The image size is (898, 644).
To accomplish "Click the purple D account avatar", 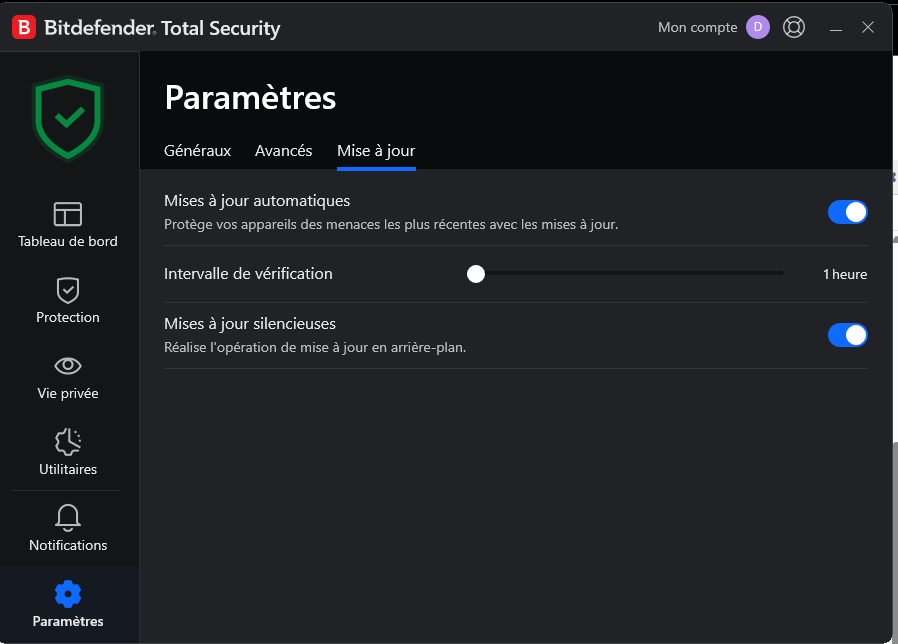I will 758,27.
